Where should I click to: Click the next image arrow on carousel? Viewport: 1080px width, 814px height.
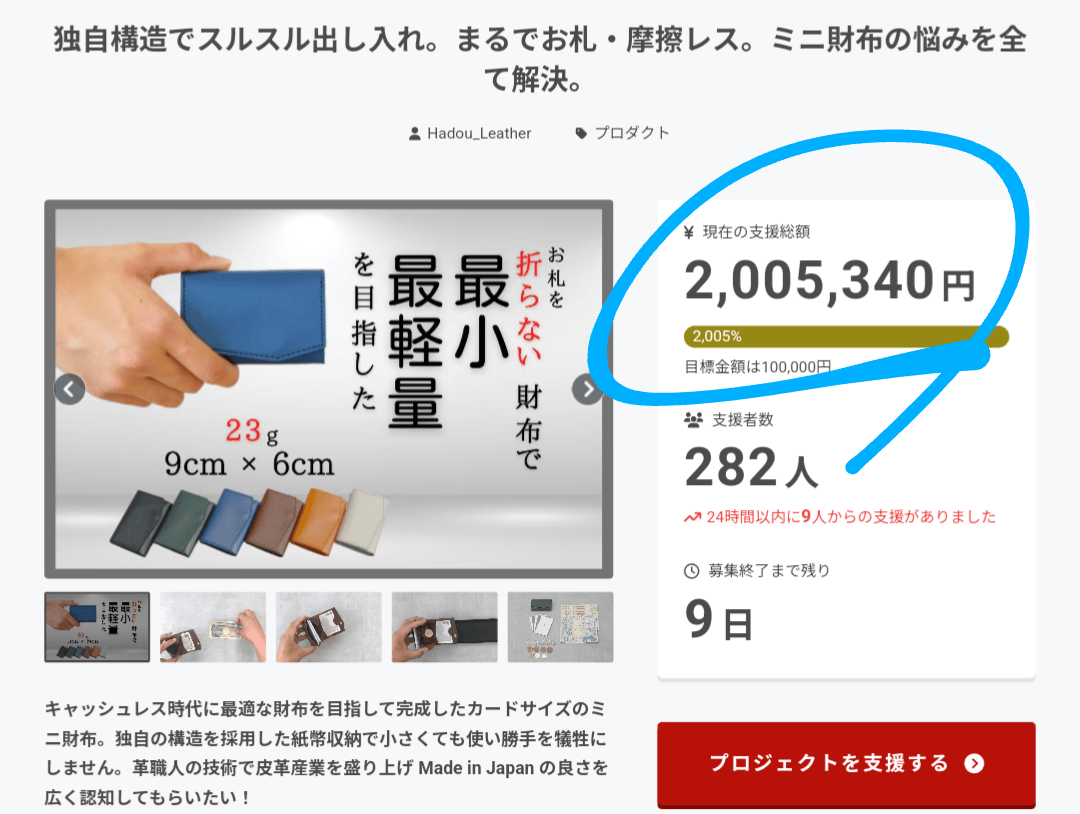tap(588, 390)
